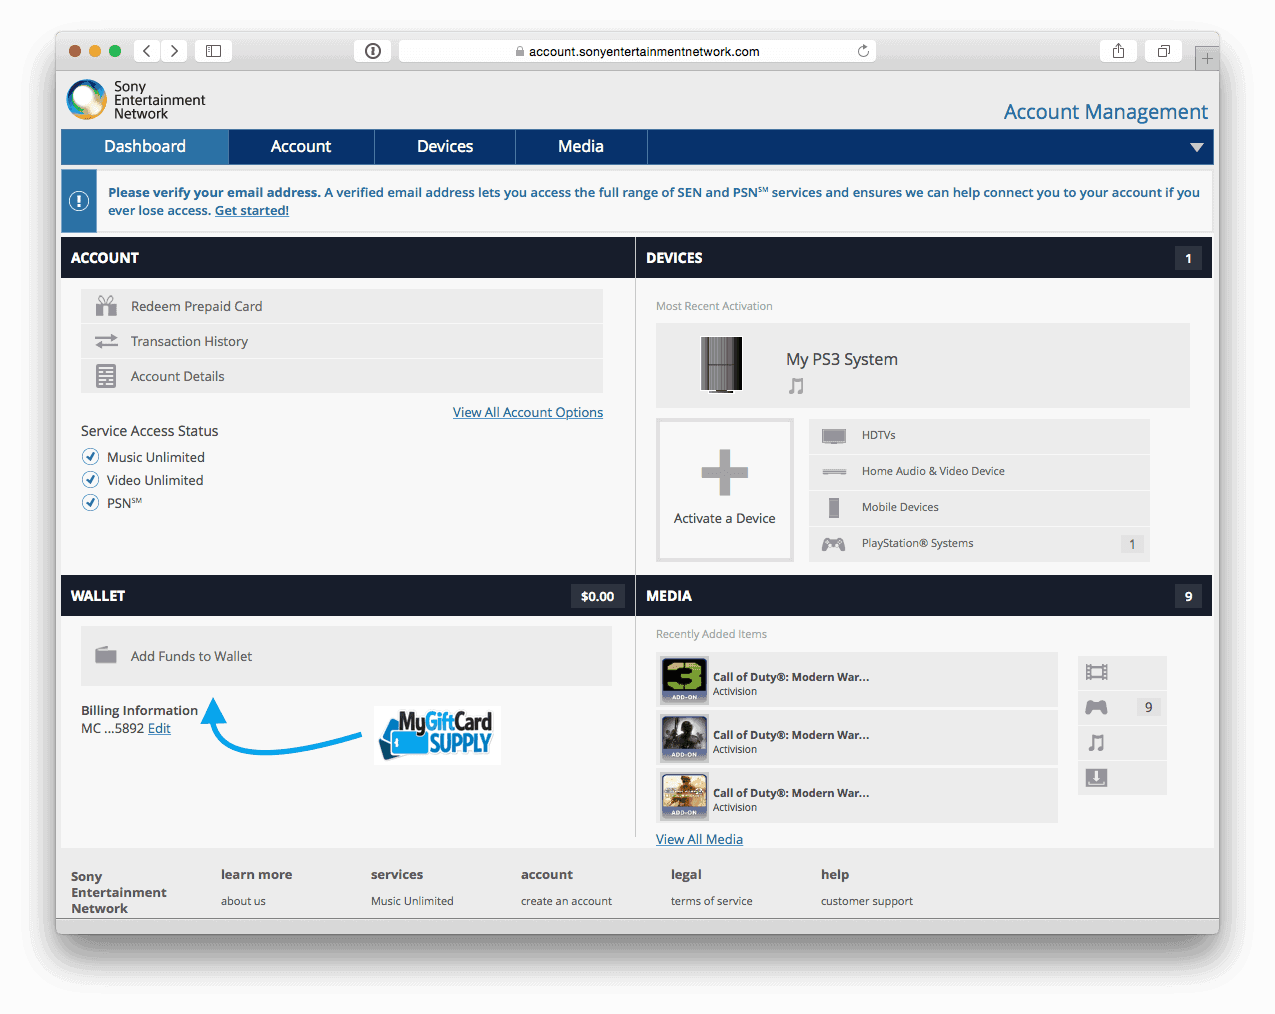
Task: Click the Redeem Prepaid Card gift icon
Action: point(106,306)
